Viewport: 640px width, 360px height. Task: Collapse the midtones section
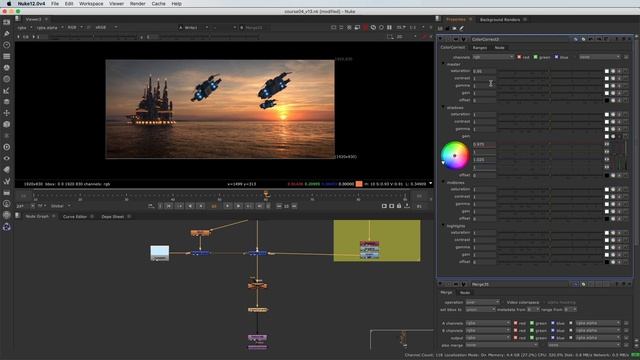point(444,182)
